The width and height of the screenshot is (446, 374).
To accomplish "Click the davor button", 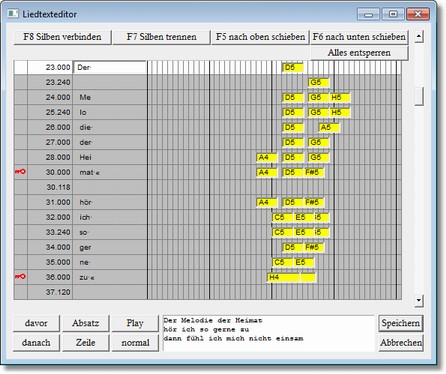I will (x=36, y=323).
